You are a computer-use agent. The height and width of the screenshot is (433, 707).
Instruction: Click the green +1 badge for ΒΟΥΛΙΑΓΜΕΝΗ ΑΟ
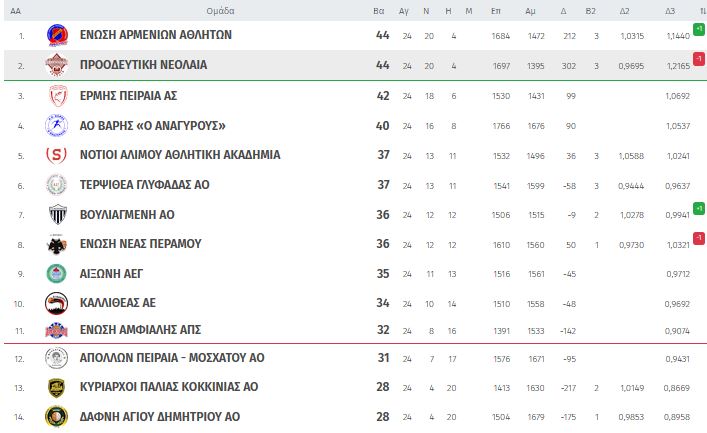point(699,208)
